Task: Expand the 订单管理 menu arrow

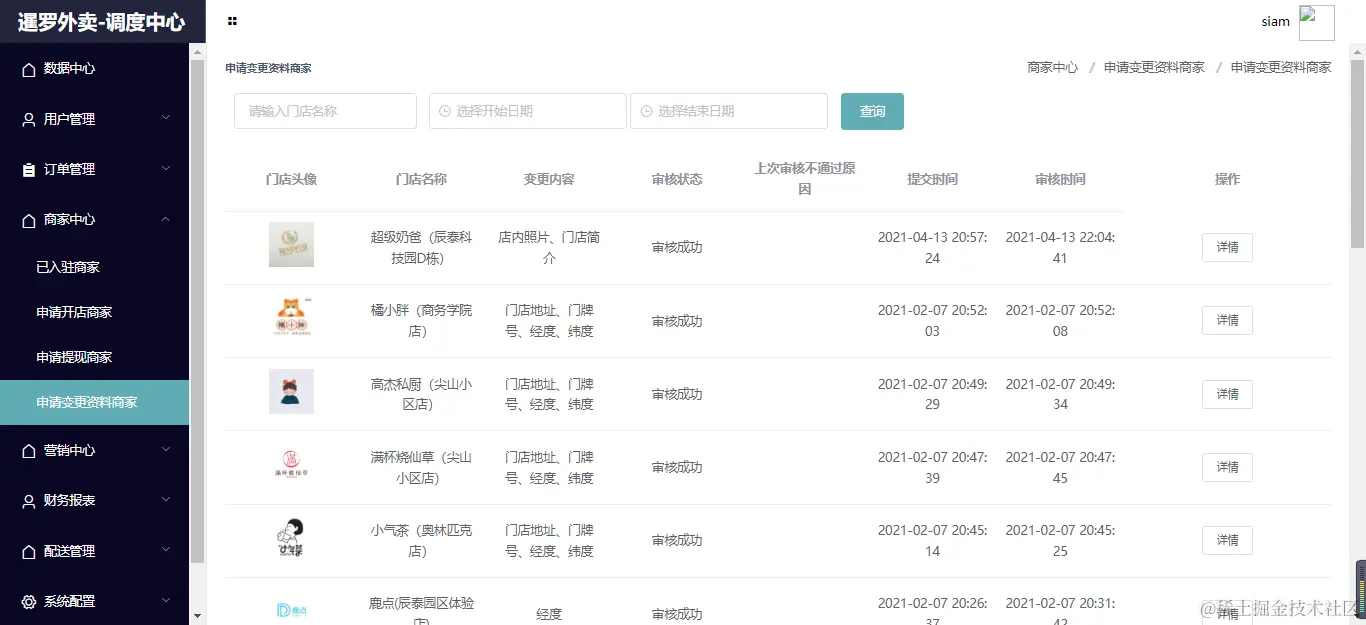Action: pyautogui.click(x=166, y=168)
